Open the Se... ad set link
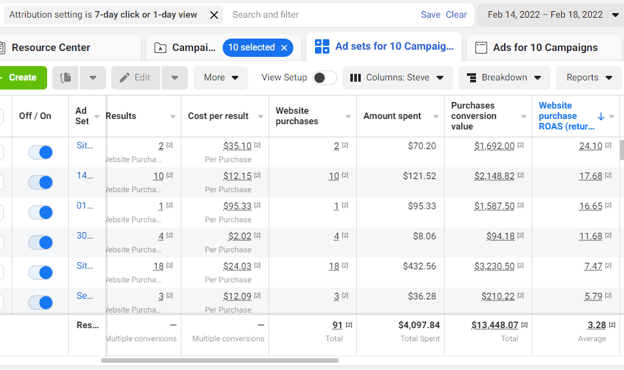The width and height of the screenshot is (624, 370). tap(85, 296)
